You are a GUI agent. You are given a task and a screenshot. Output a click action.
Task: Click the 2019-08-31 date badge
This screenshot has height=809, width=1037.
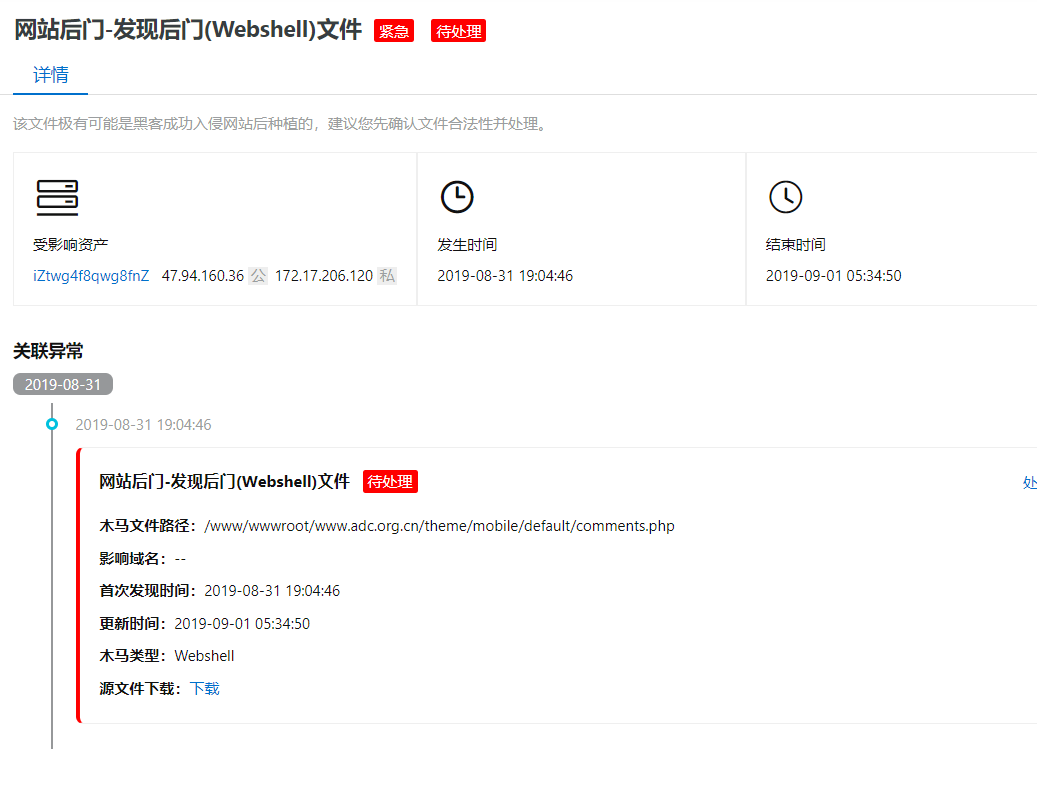pos(63,384)
